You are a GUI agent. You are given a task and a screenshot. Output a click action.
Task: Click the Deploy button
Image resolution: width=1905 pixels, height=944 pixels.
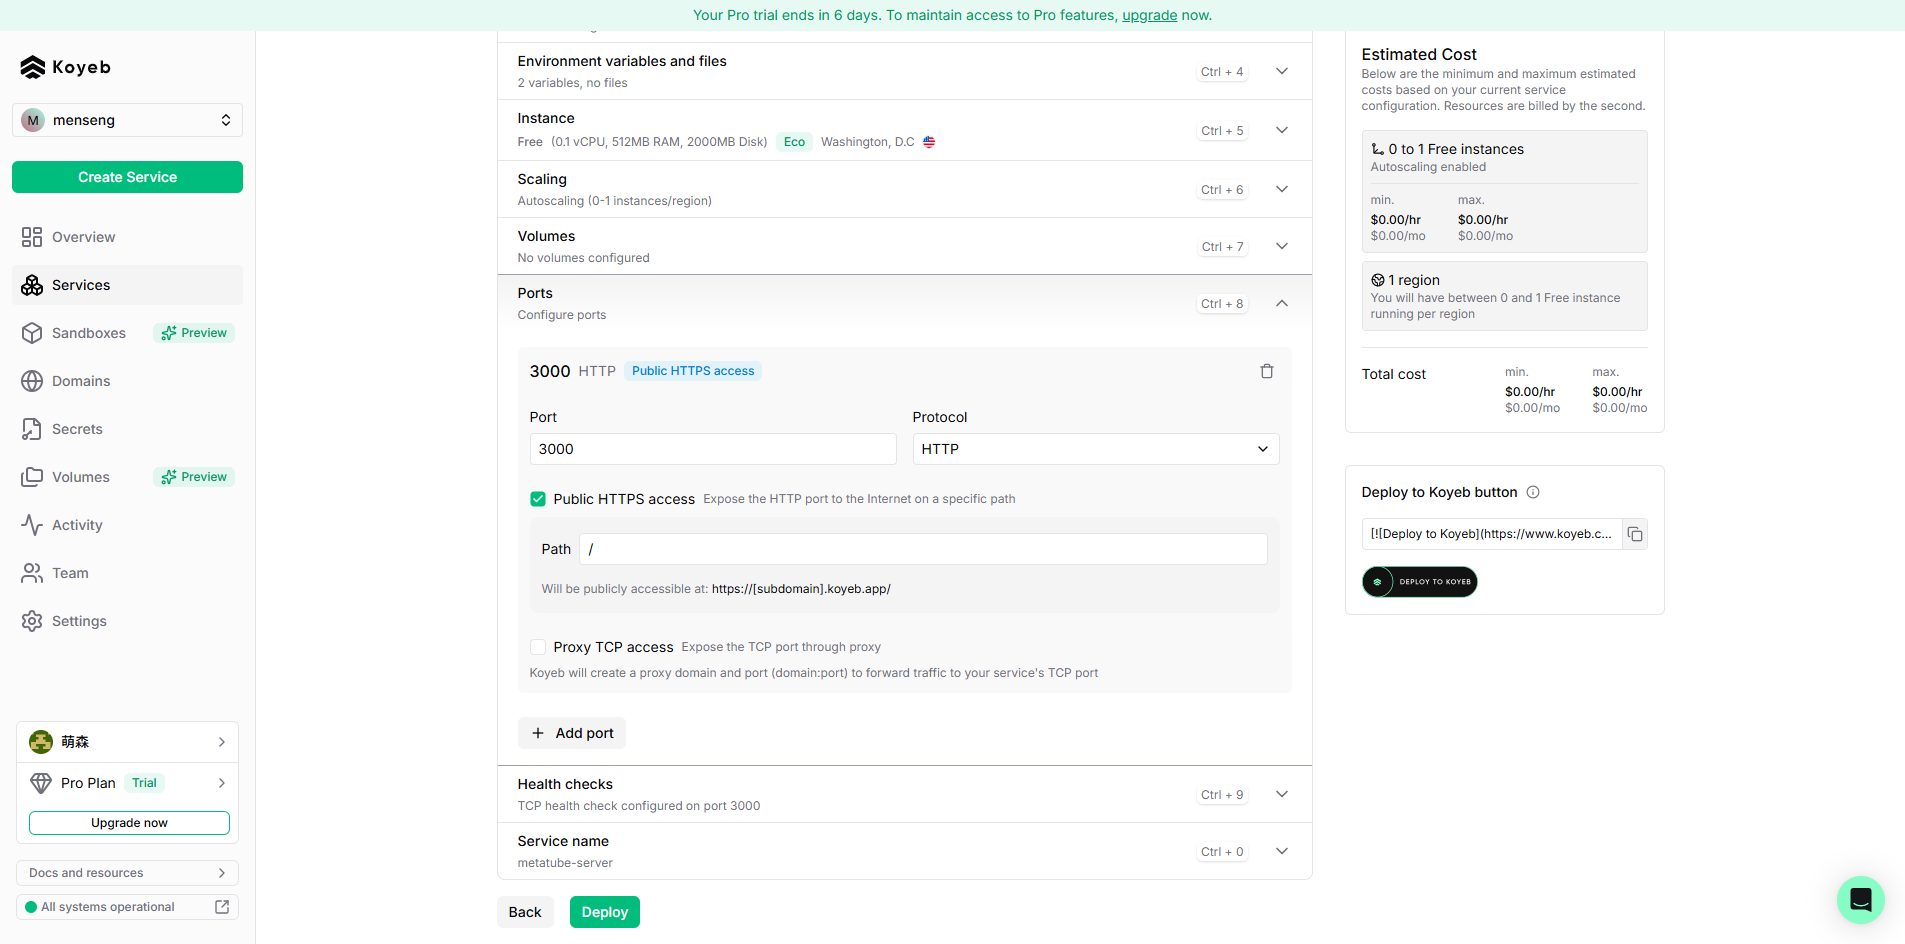point(604,911)
